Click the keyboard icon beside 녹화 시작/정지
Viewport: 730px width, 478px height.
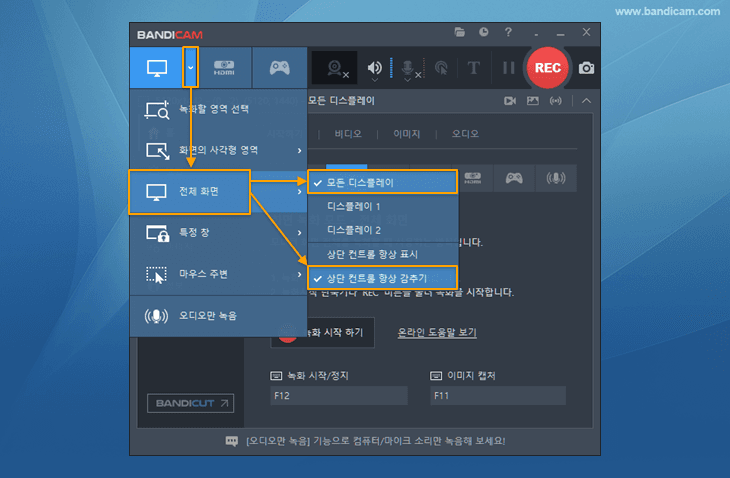(x=276, y=376)
